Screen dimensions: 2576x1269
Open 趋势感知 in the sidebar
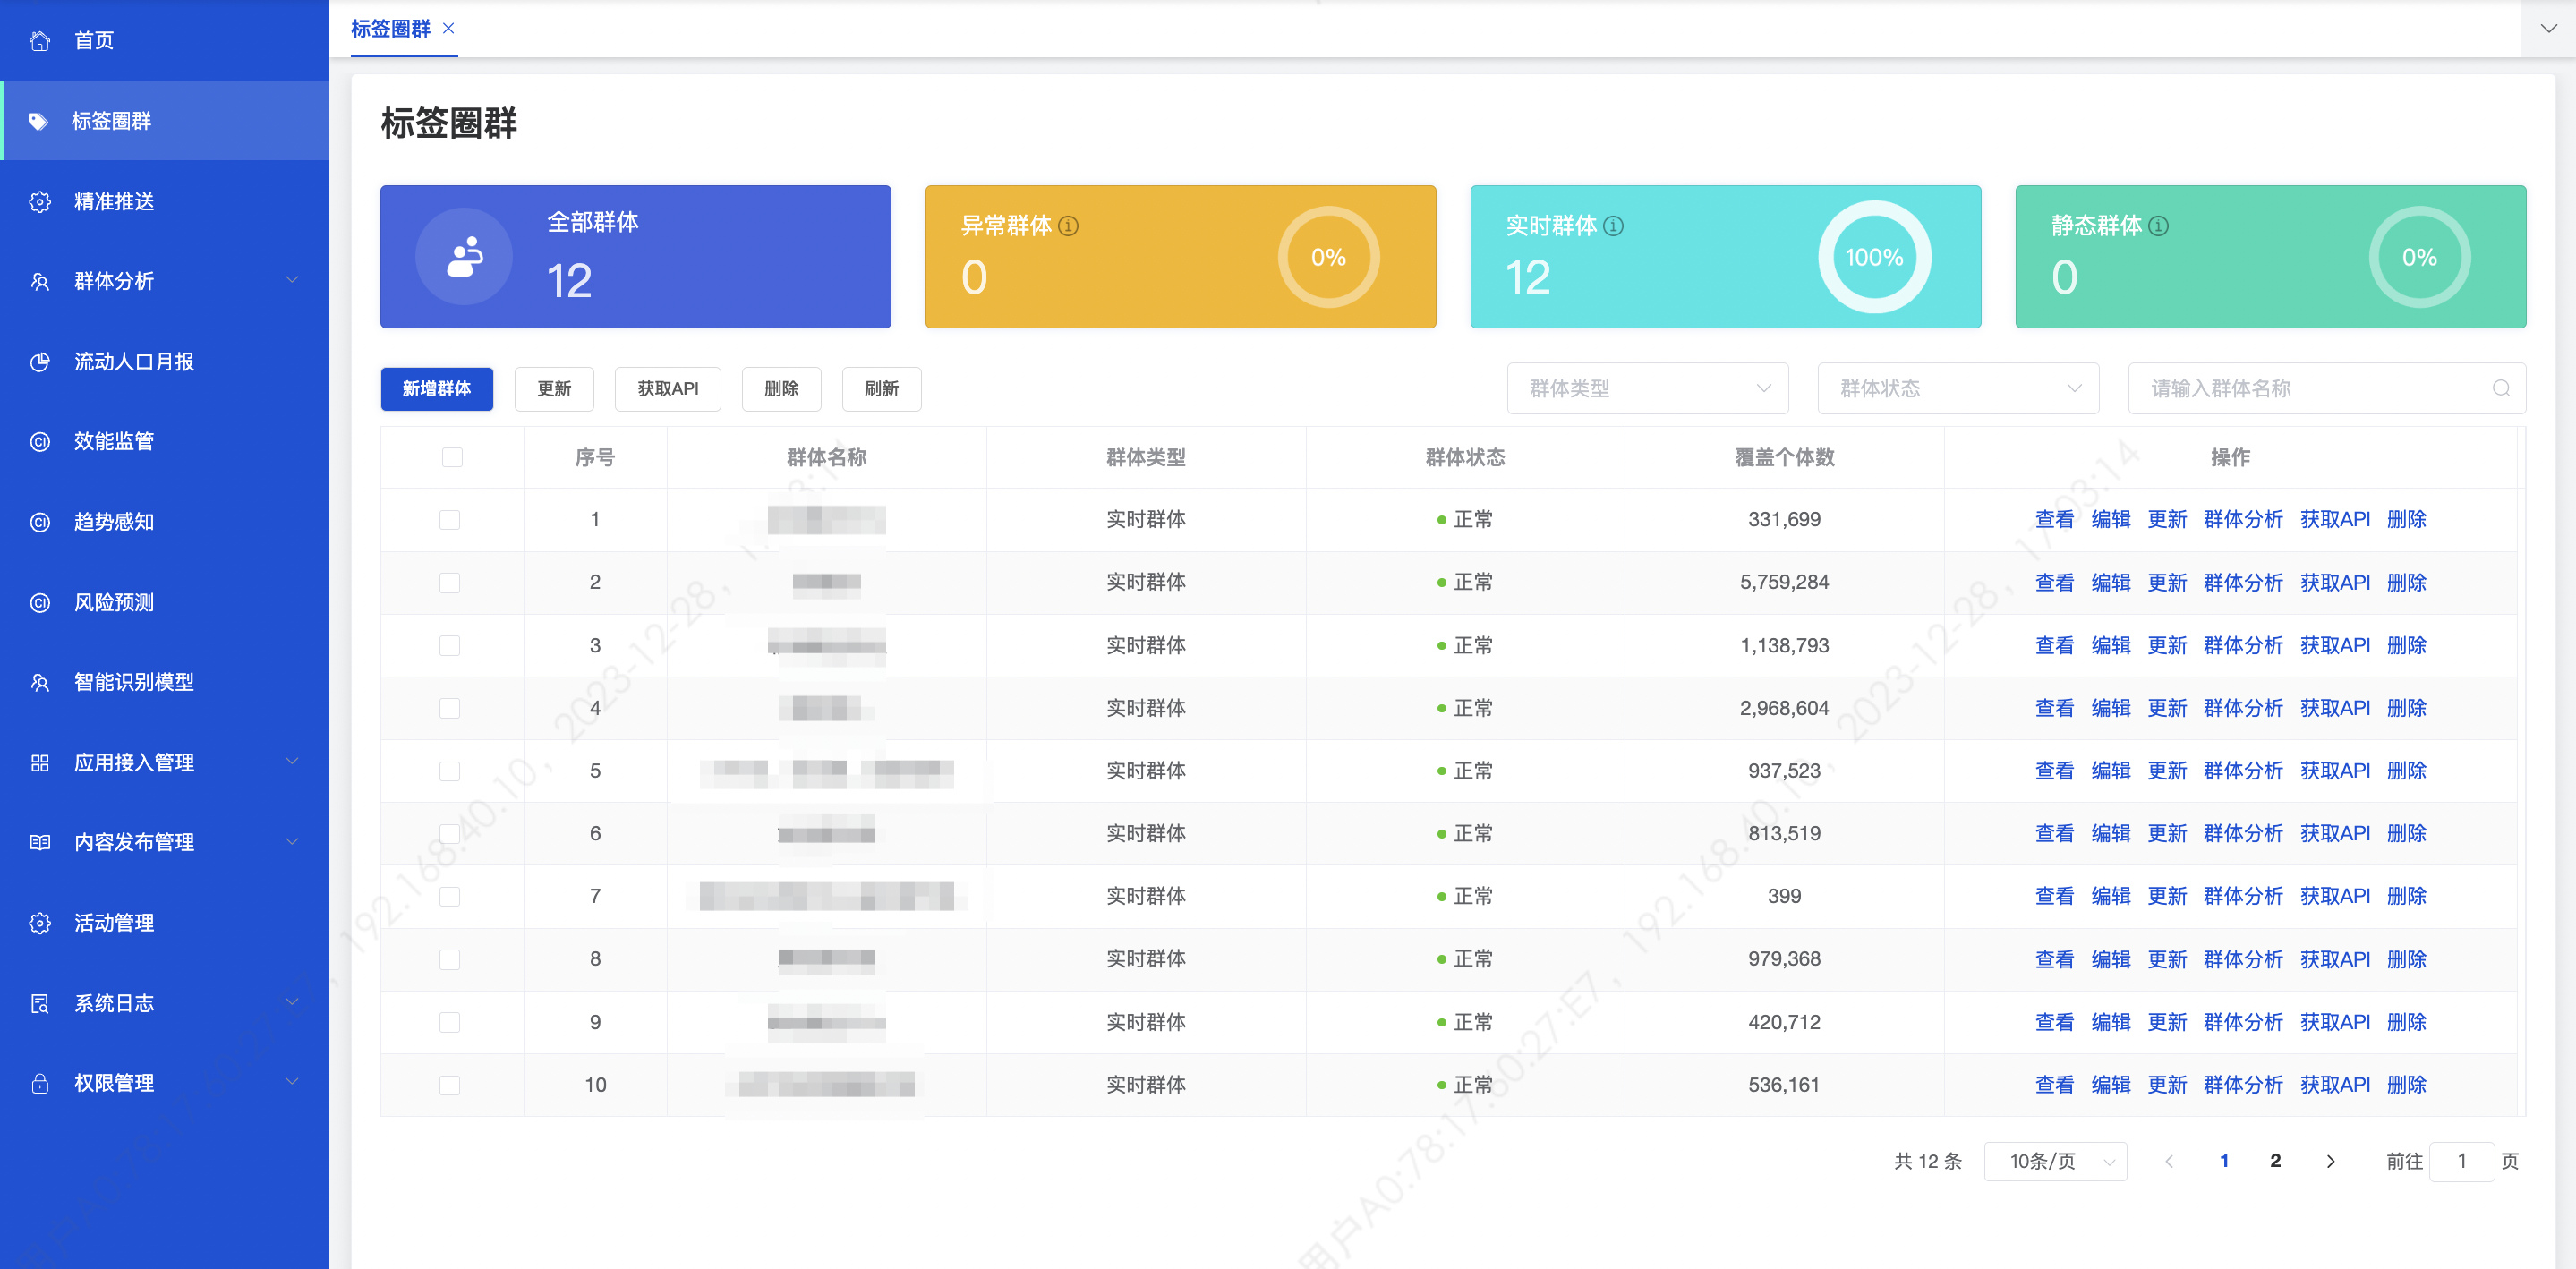click(164, 521)
